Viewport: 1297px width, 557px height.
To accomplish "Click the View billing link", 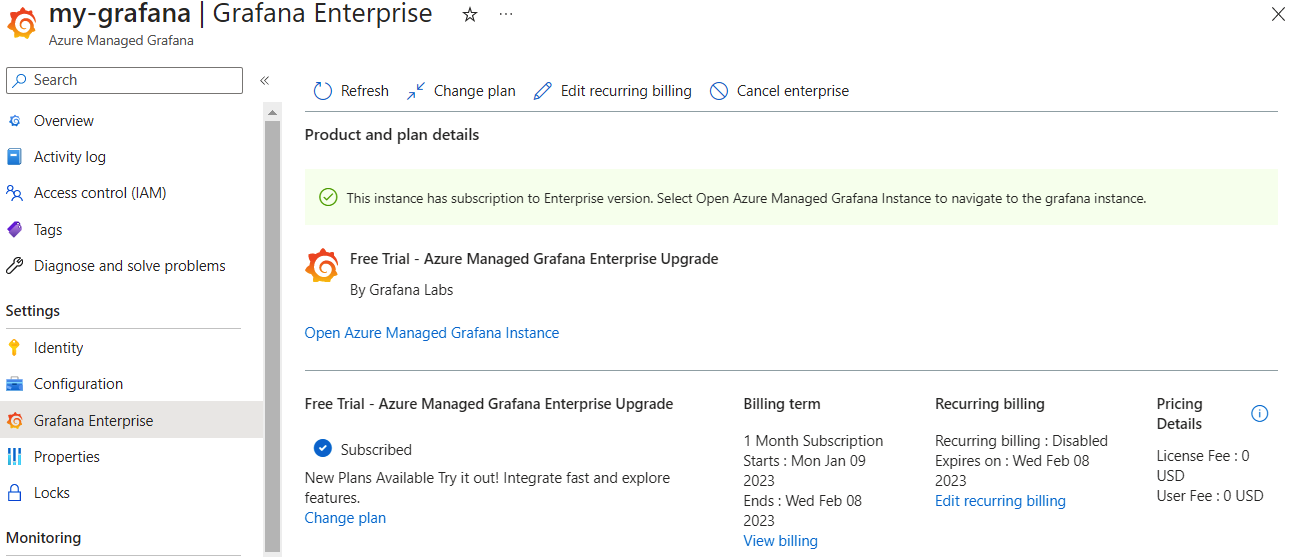I will tap(780, 541).
